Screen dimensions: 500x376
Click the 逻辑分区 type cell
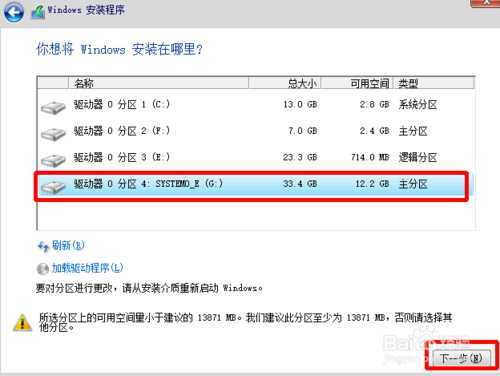(418, 157)
